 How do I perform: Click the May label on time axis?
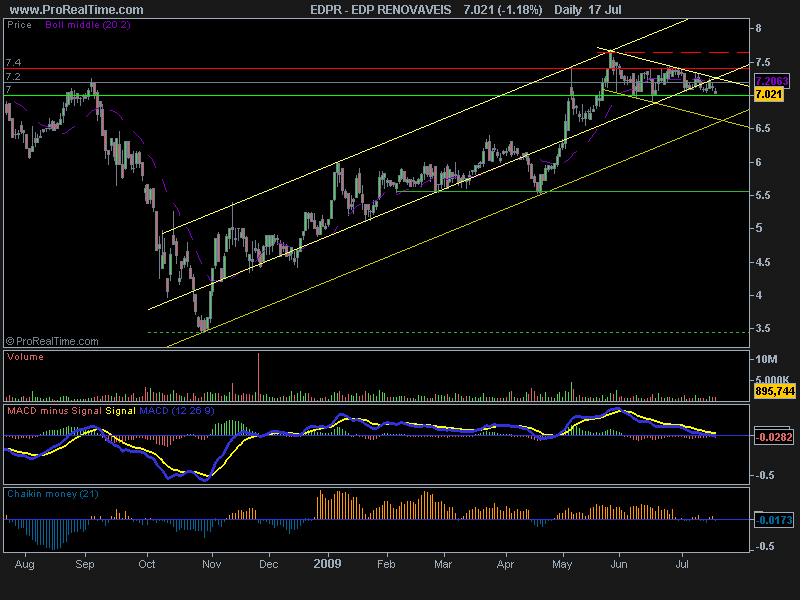(562, 564)
